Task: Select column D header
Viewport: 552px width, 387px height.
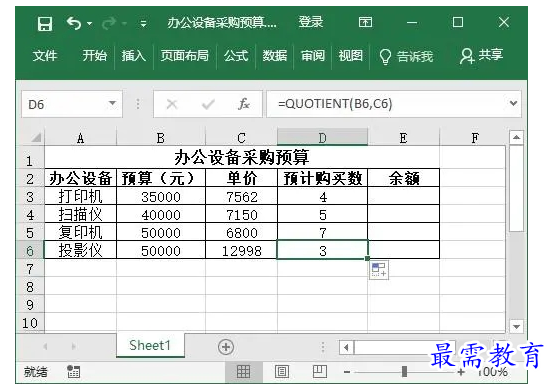Action: point(322,138)
